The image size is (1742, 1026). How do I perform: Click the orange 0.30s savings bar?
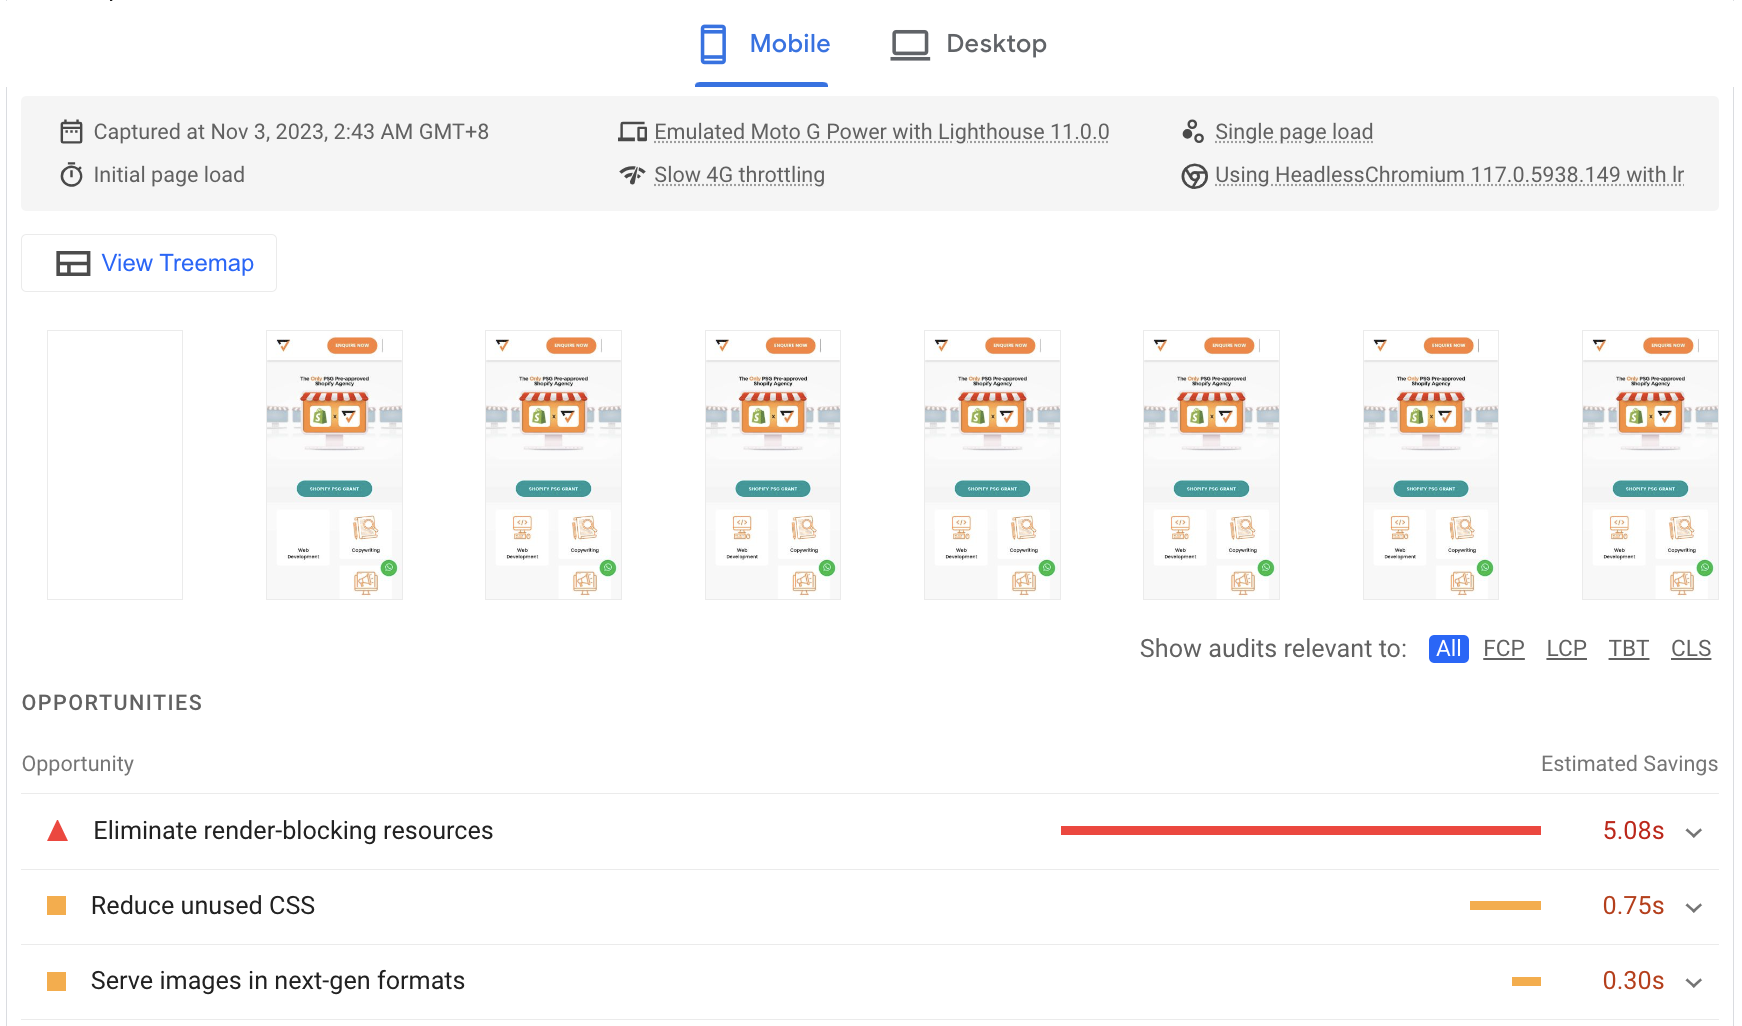[x=1526, y=981]
